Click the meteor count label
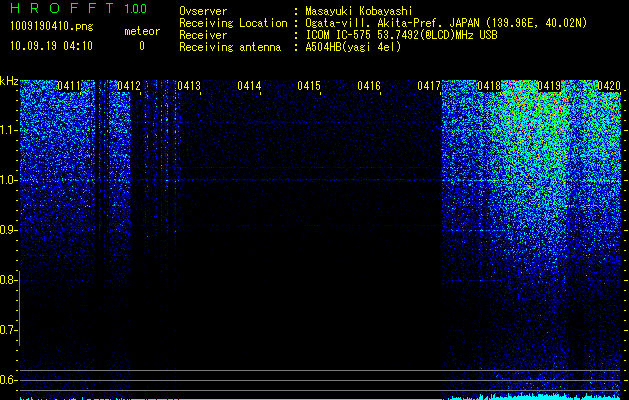Screen dimensions: 629x400 coord(142,31)
